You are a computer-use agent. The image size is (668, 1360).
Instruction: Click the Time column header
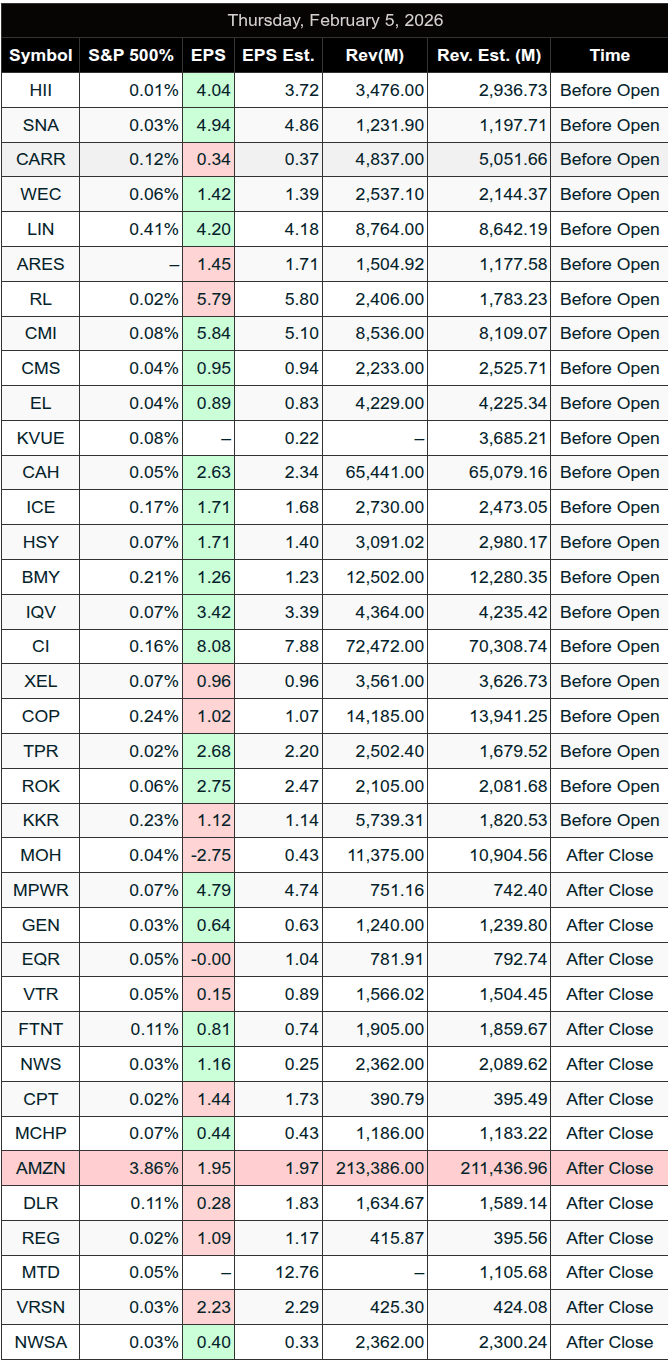tap(609, 55)
